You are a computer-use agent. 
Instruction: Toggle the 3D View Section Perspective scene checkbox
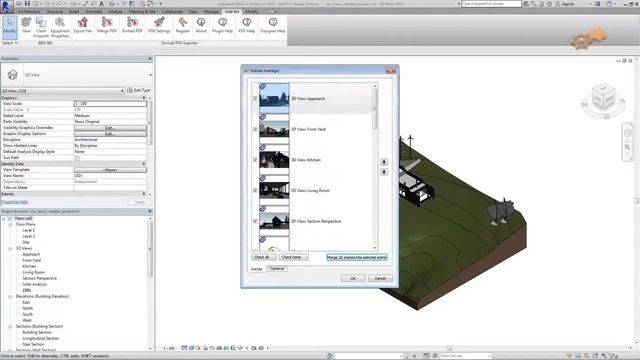click(255, 221)
